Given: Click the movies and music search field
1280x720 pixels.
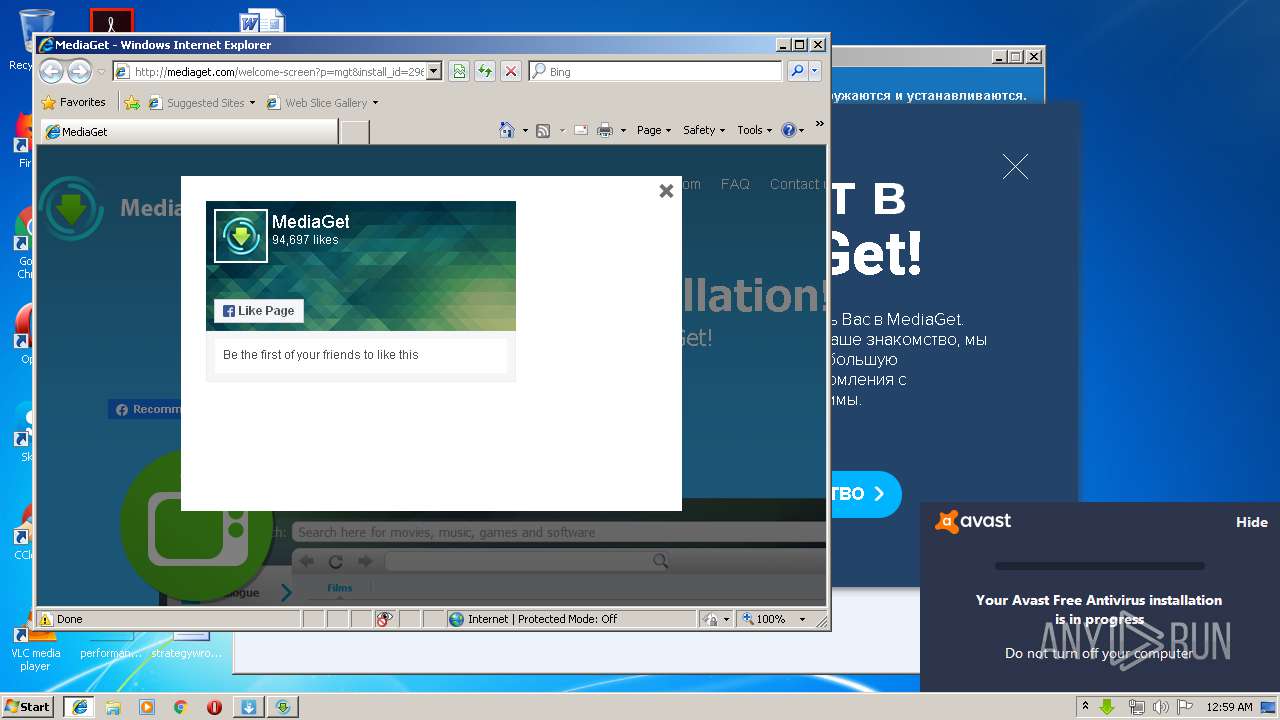Looking at the screenshot, I should point(559,532).
